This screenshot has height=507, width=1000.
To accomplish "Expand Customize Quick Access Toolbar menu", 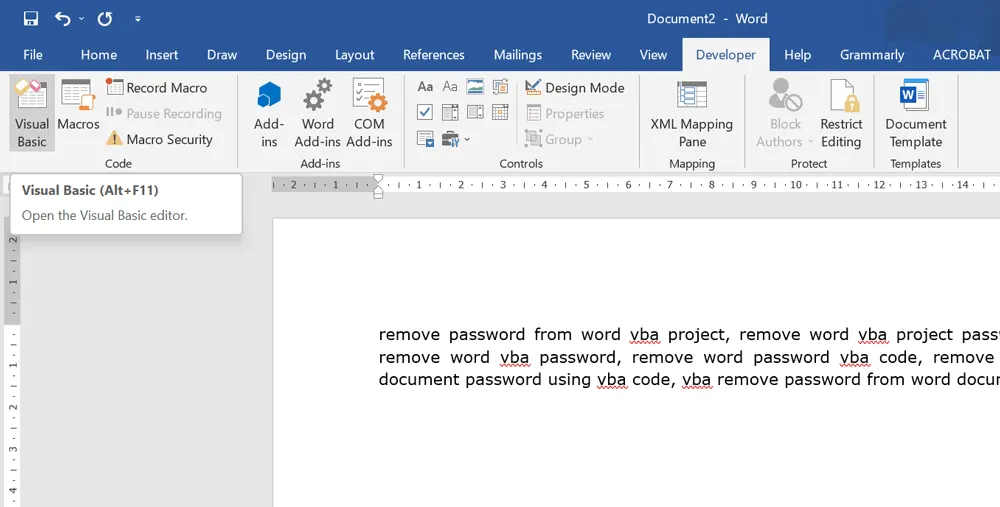I will pyautogui.click(x=137, y=19).
